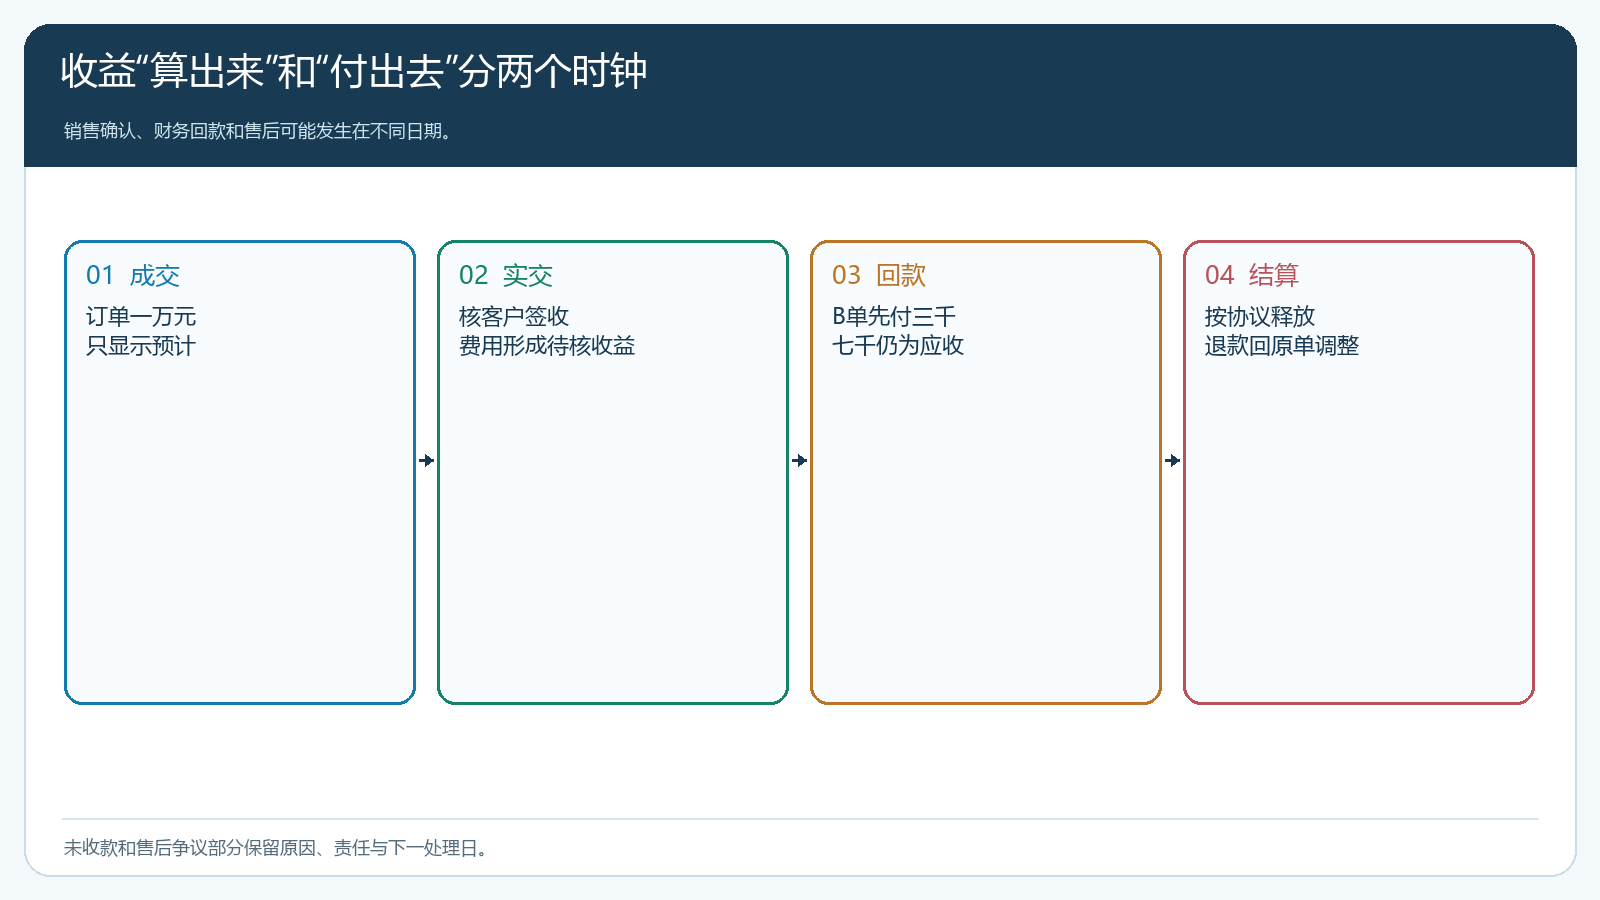Select the red-bordered 结算 card
1600x900 pixels.
click(x=1359, y=472)
